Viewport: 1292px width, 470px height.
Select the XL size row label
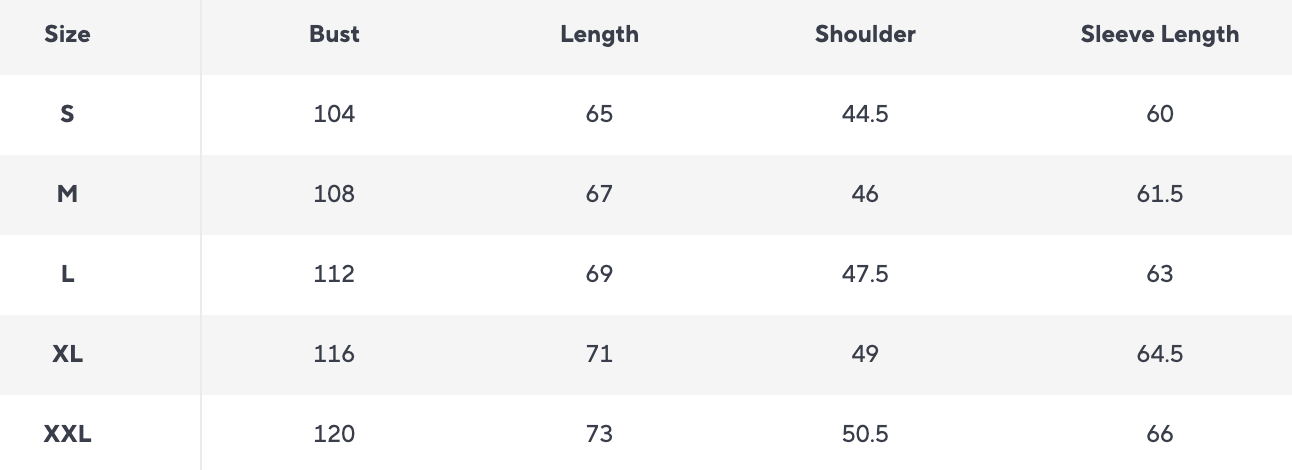(67, 354)
